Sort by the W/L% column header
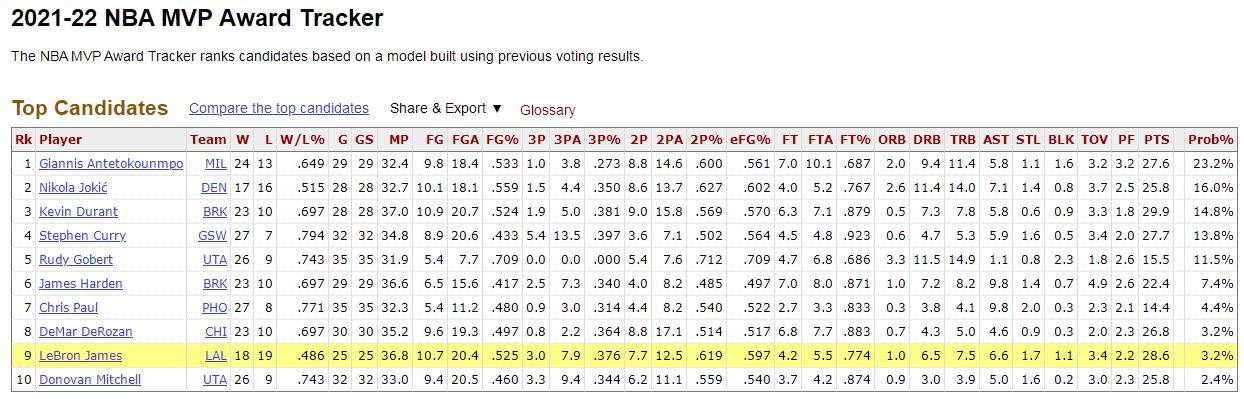 pos(301,140)
